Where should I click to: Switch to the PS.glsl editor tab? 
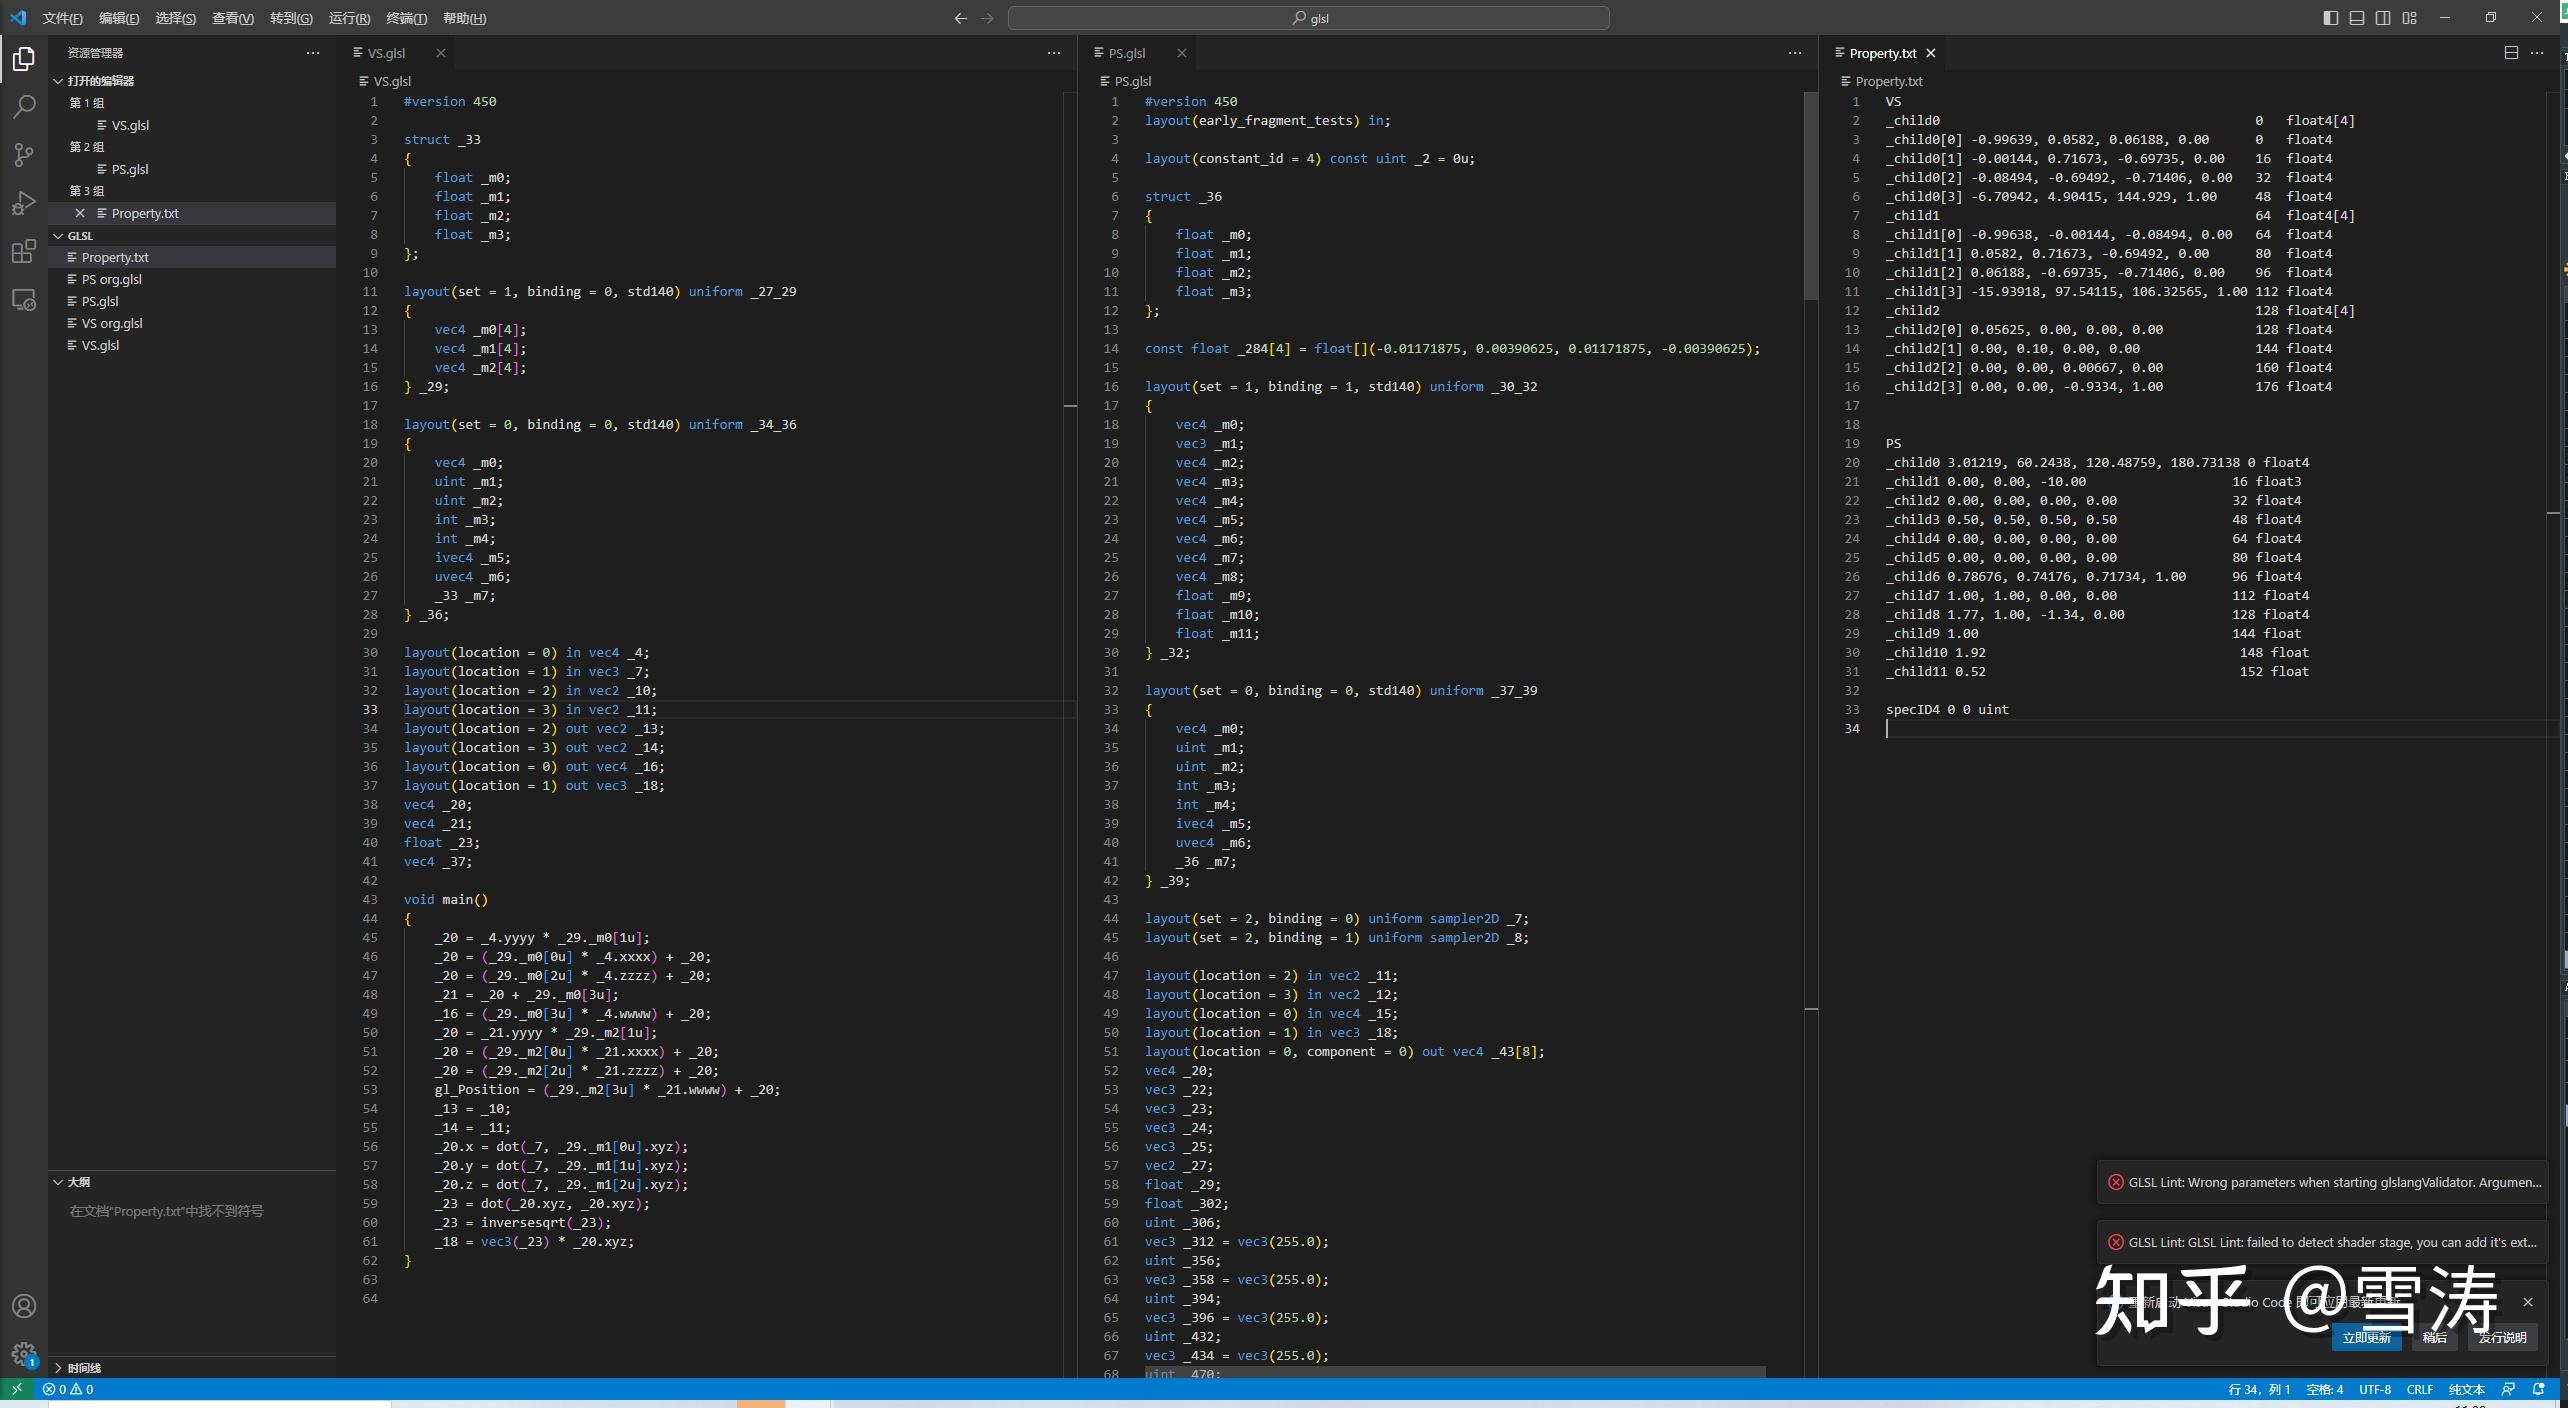tap(1127, 53)
